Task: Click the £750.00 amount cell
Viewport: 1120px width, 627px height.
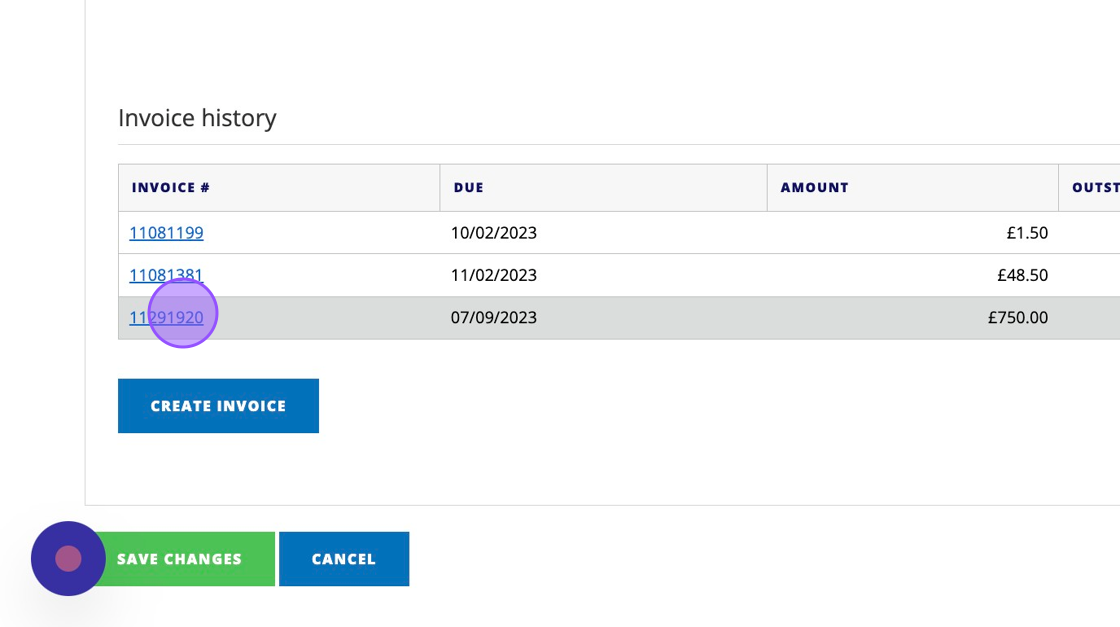Action: [x=1018, y=317]
